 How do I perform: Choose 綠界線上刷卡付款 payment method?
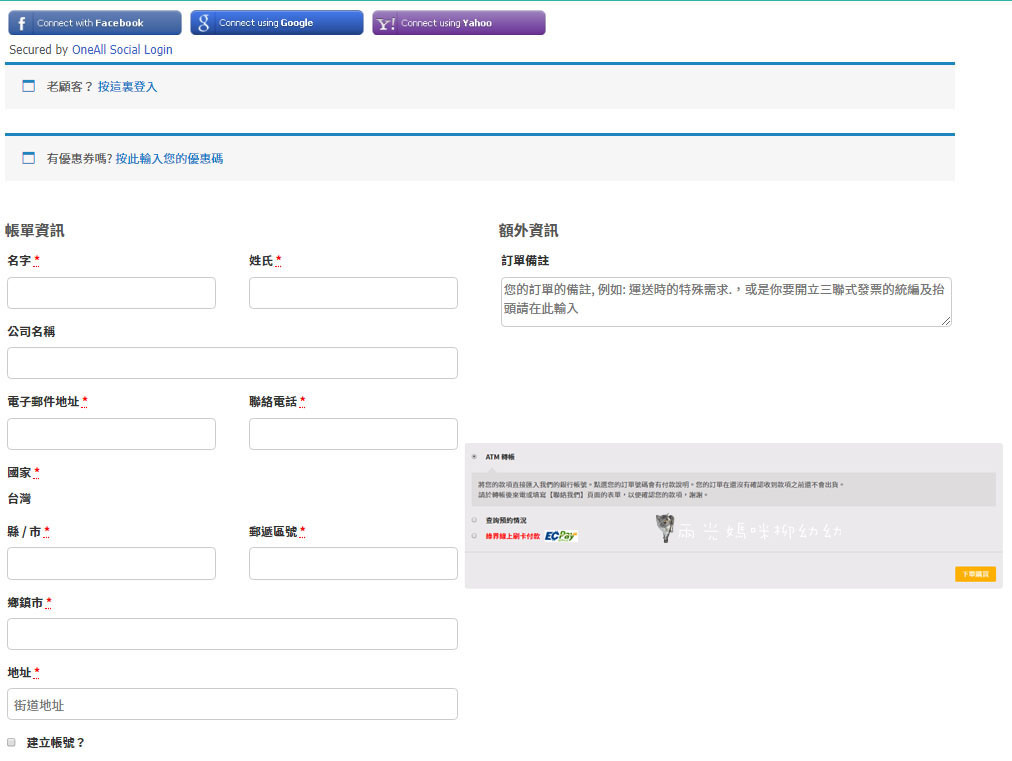point(474,536)
